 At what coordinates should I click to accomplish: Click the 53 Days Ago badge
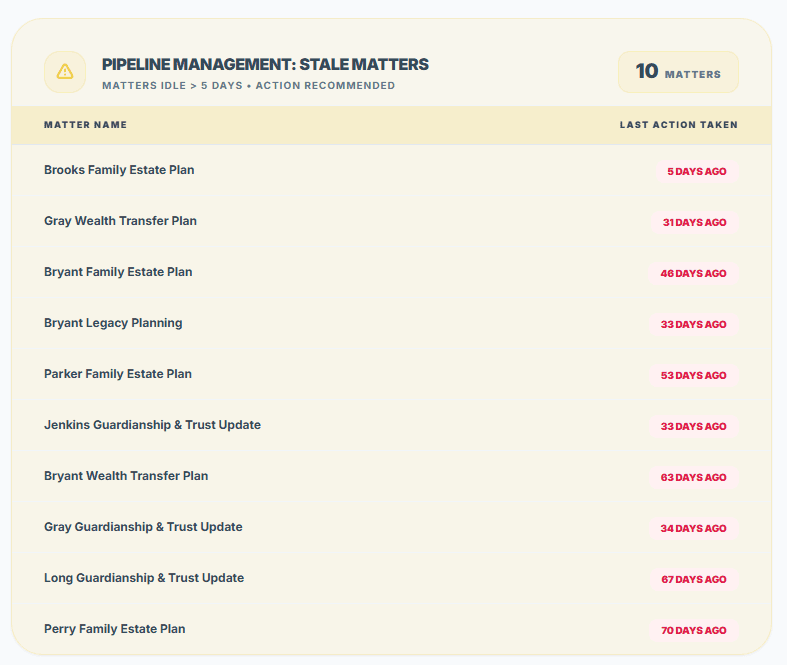[x=693, y=375]
